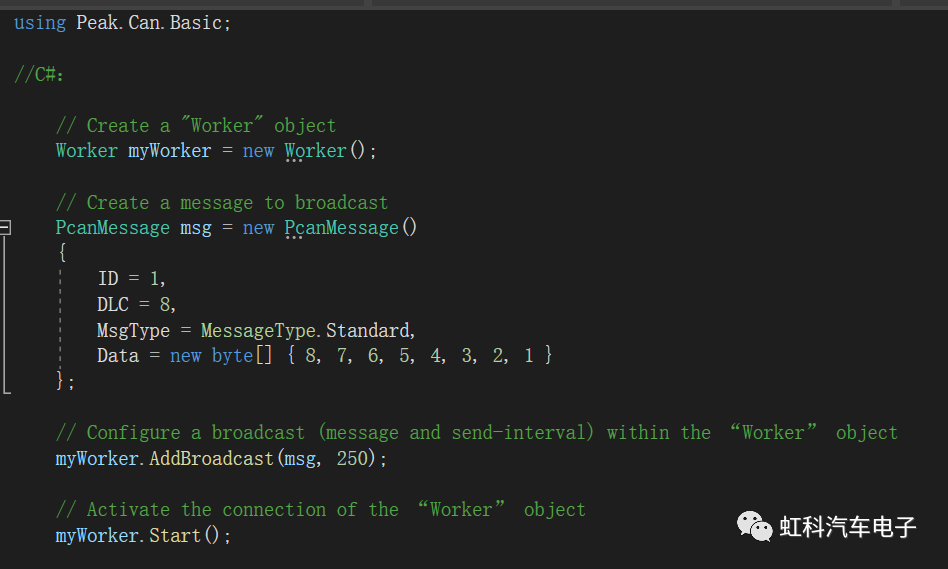The width and height of the screenshot is (948, 569).
Task: Click the 虹科汽车电子 watermark text
Action: 848,527
